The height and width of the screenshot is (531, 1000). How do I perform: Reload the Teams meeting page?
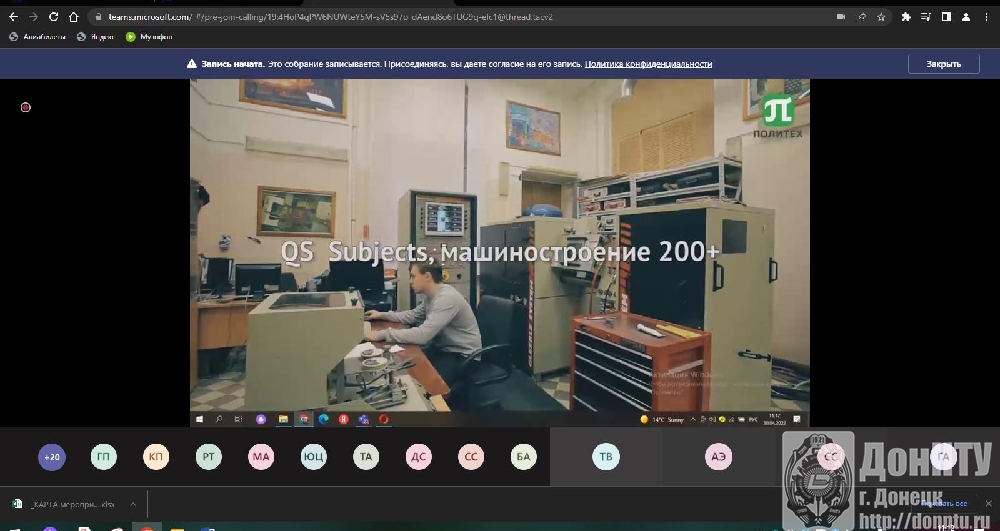coord(53,17)
